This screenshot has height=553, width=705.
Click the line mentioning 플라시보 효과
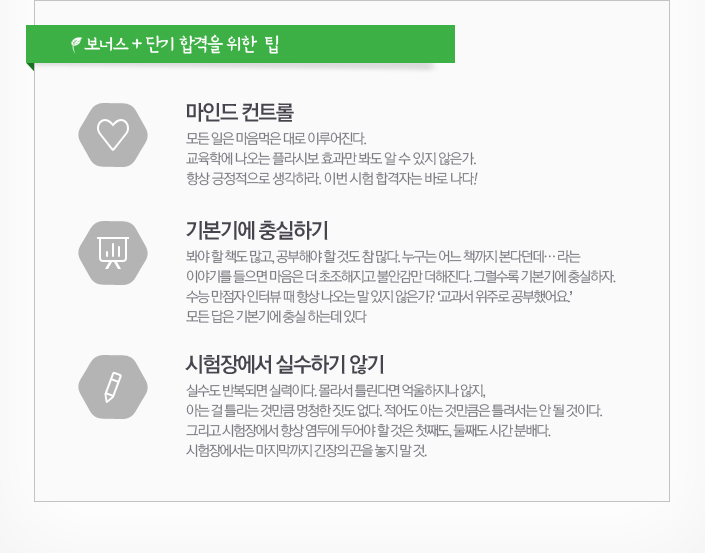click(331, 158)
